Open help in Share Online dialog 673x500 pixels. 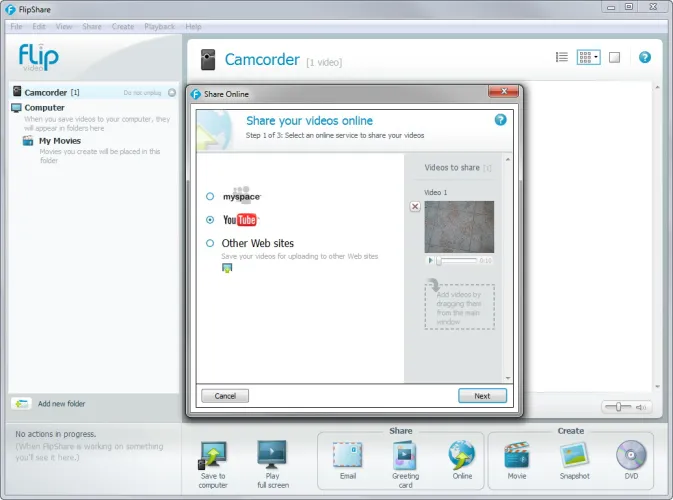[500, 120]
